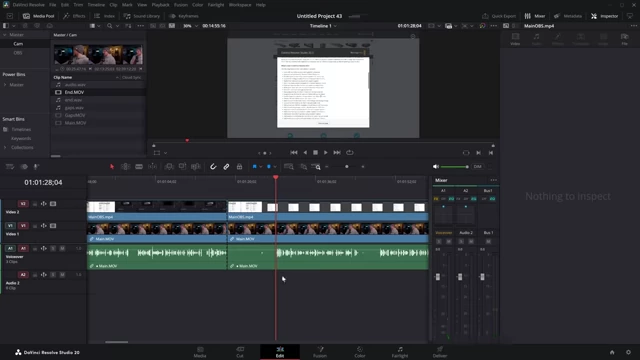Toggle the Linked Selection chain icon

coord(226,167)
